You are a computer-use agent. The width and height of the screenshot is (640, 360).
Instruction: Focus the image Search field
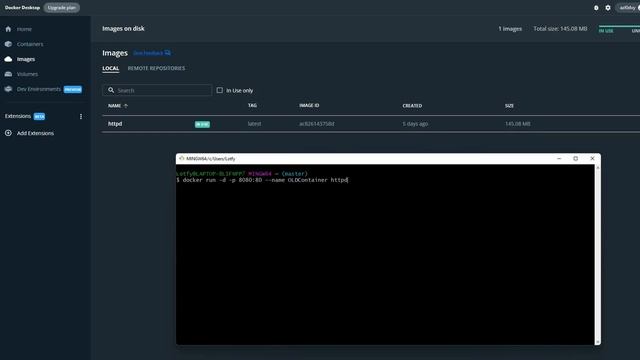(x=157, y=90)
